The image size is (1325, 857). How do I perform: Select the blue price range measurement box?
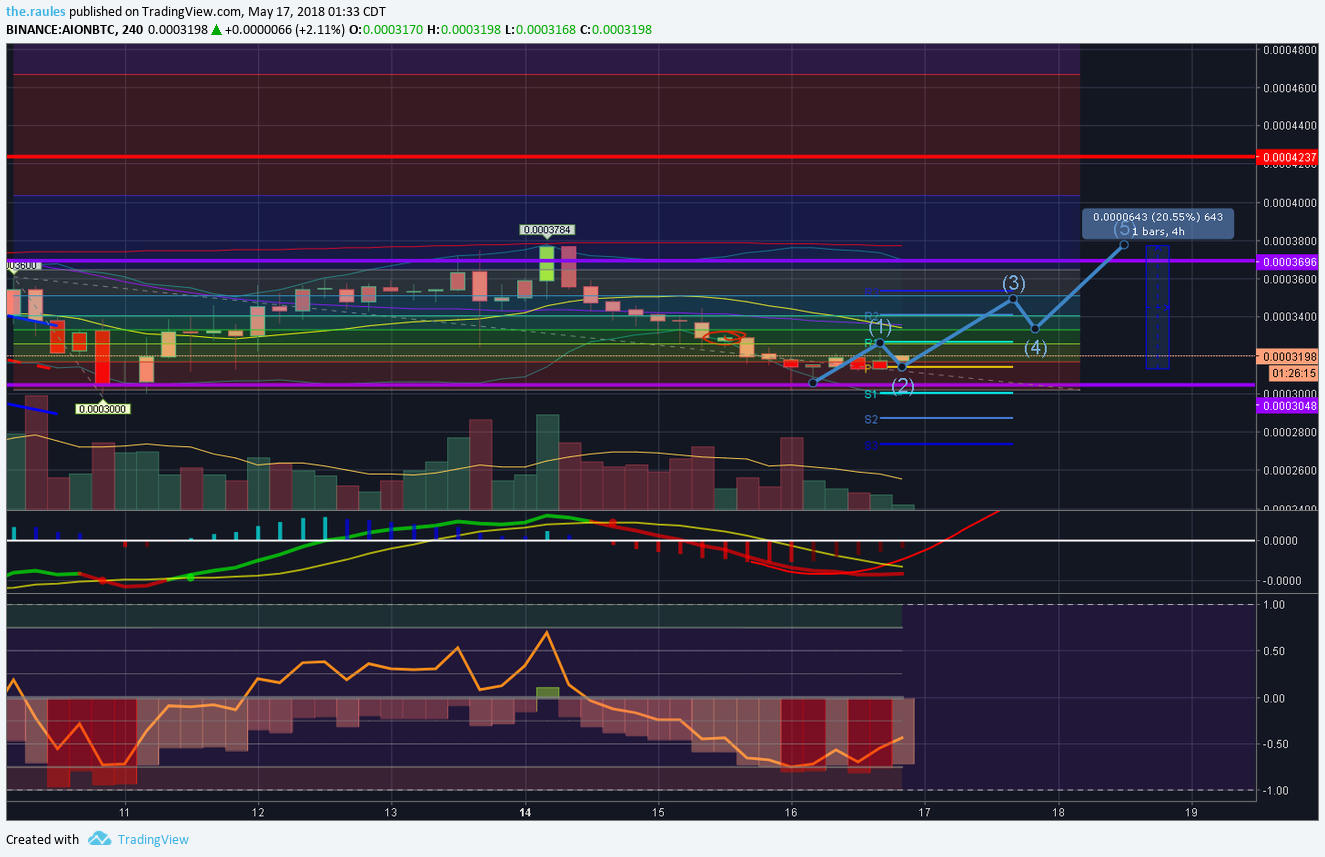1157,307
